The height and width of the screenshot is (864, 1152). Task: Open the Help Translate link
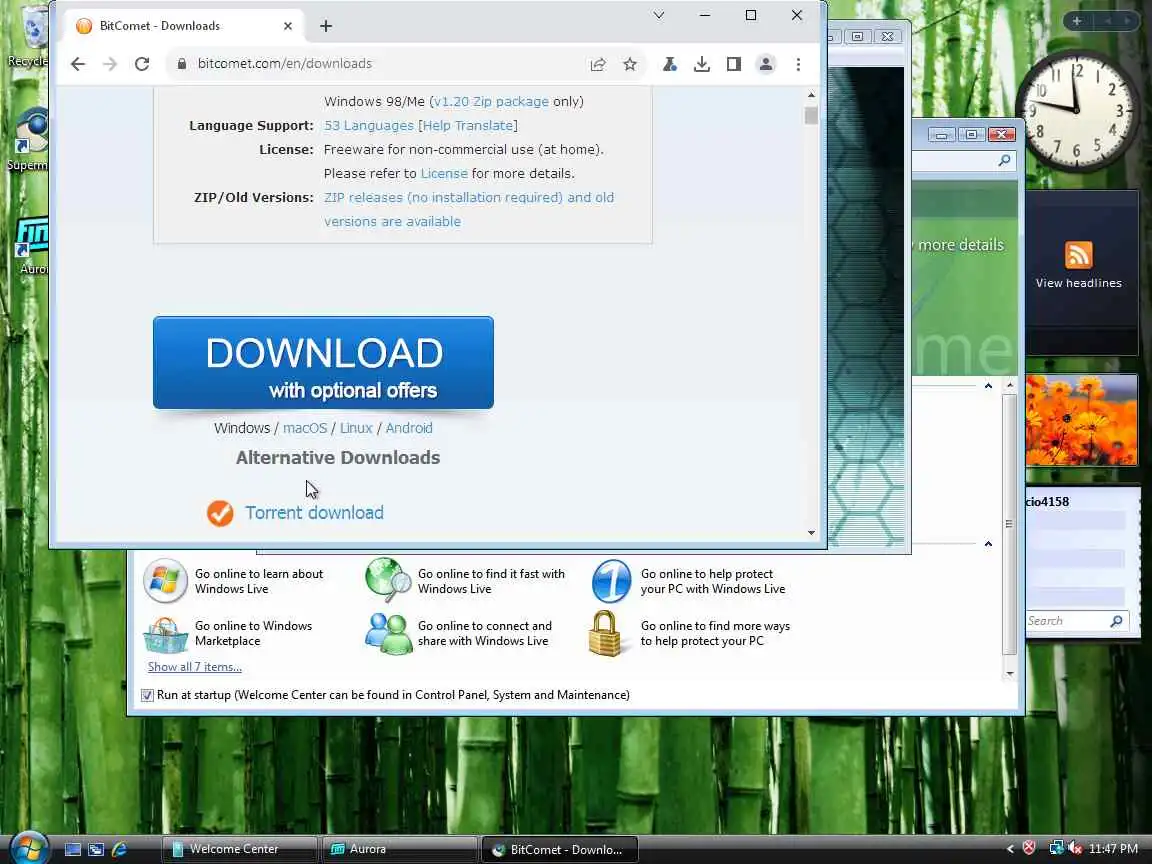coord(467,126)
